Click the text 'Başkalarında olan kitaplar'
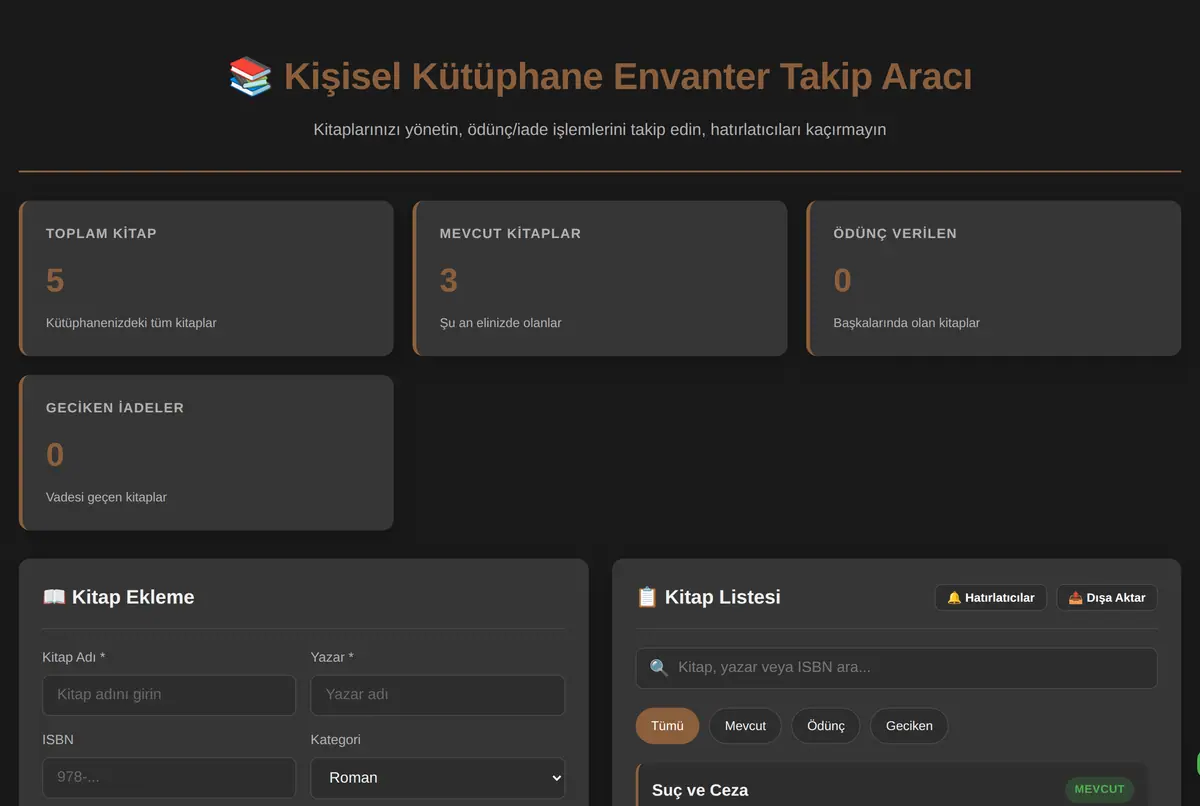Image resolution: width=1200 pixels, height=806 pixels. click(907, 323)
